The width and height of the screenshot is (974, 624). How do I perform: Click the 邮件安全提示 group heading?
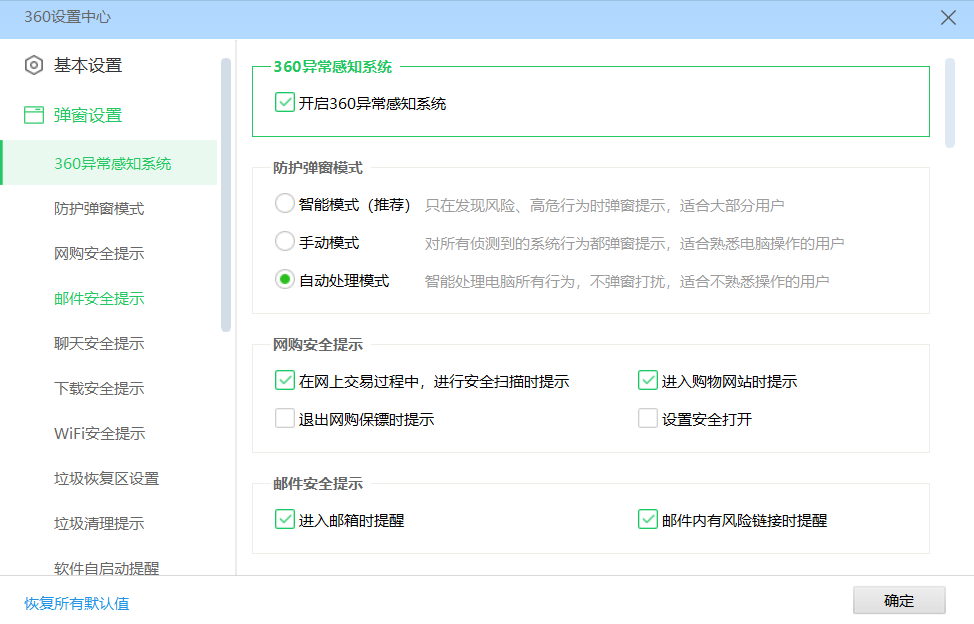pyautogui.click(x=318, y=484)
